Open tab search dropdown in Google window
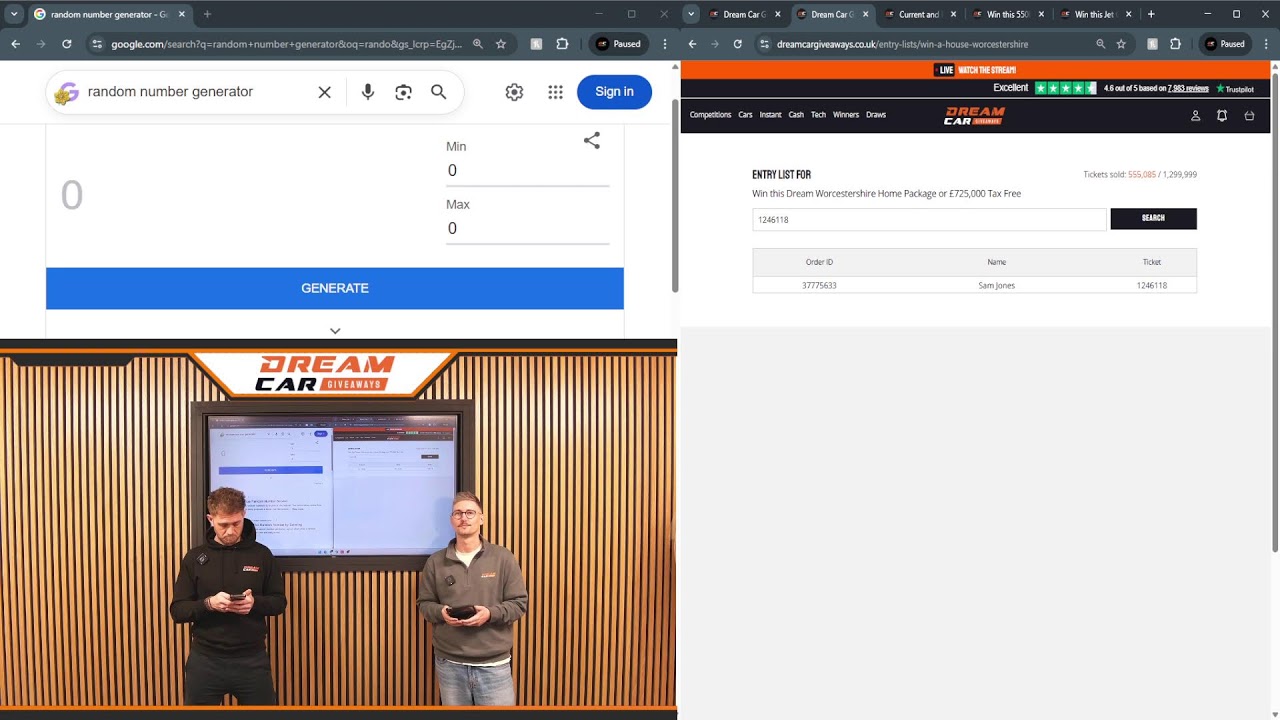Screen dimensions: 1280x720 point(14,14)
